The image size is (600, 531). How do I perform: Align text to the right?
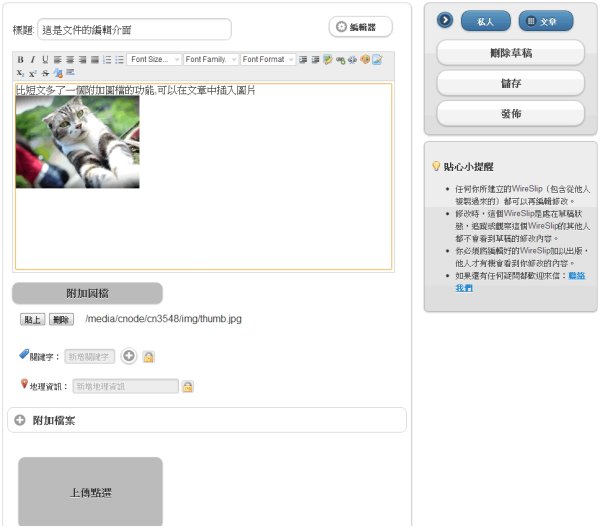(82, 60)
